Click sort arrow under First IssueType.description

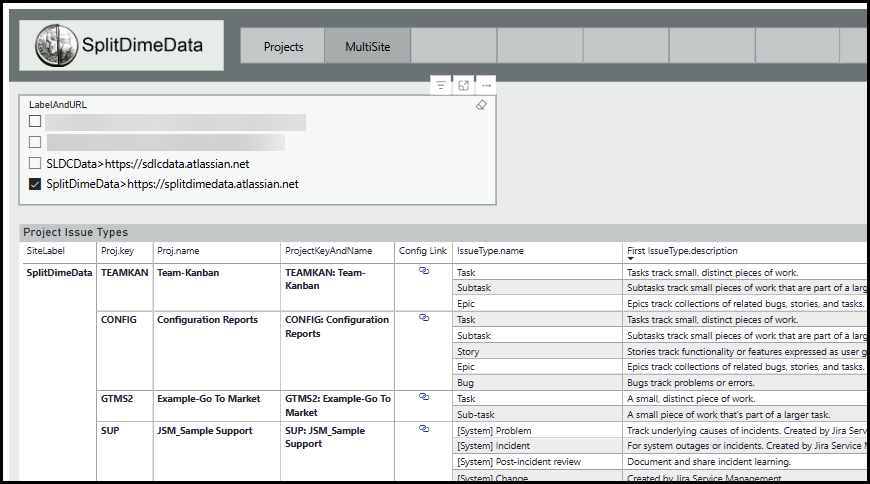click(630, 259)
